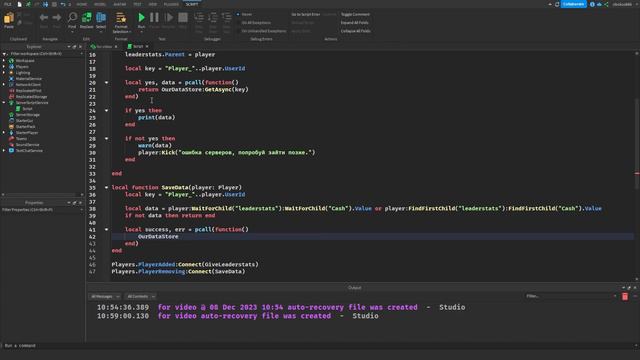
Task: Switch to the Script editor tab
Action: 138,47
